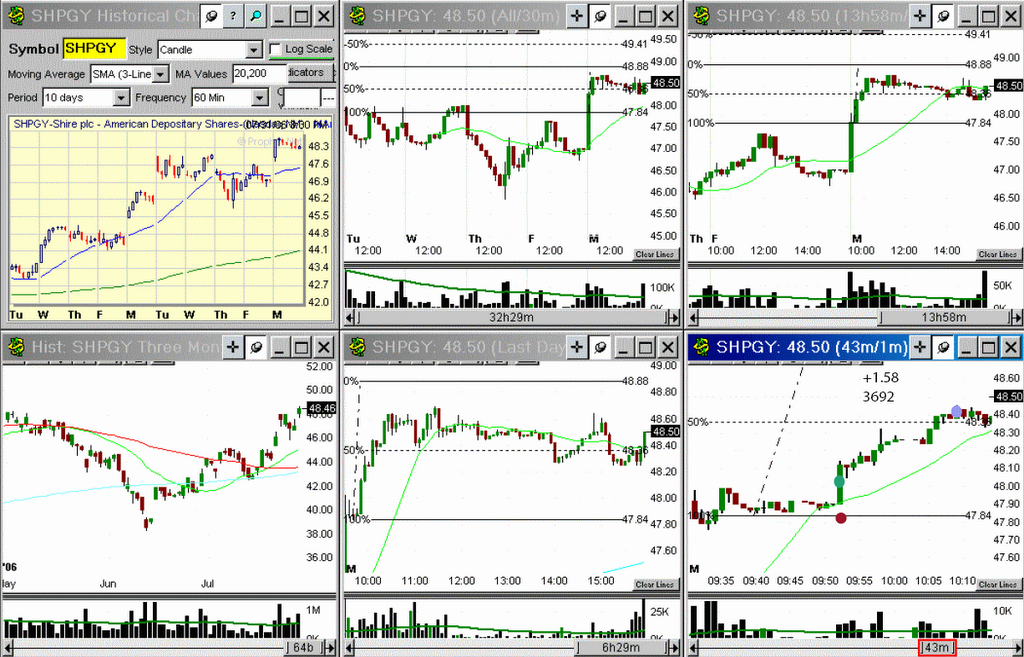Click the 6h29m time range scrollbar thumb
This screenshot has width=1024, height=657.
[x=620, y=648]
